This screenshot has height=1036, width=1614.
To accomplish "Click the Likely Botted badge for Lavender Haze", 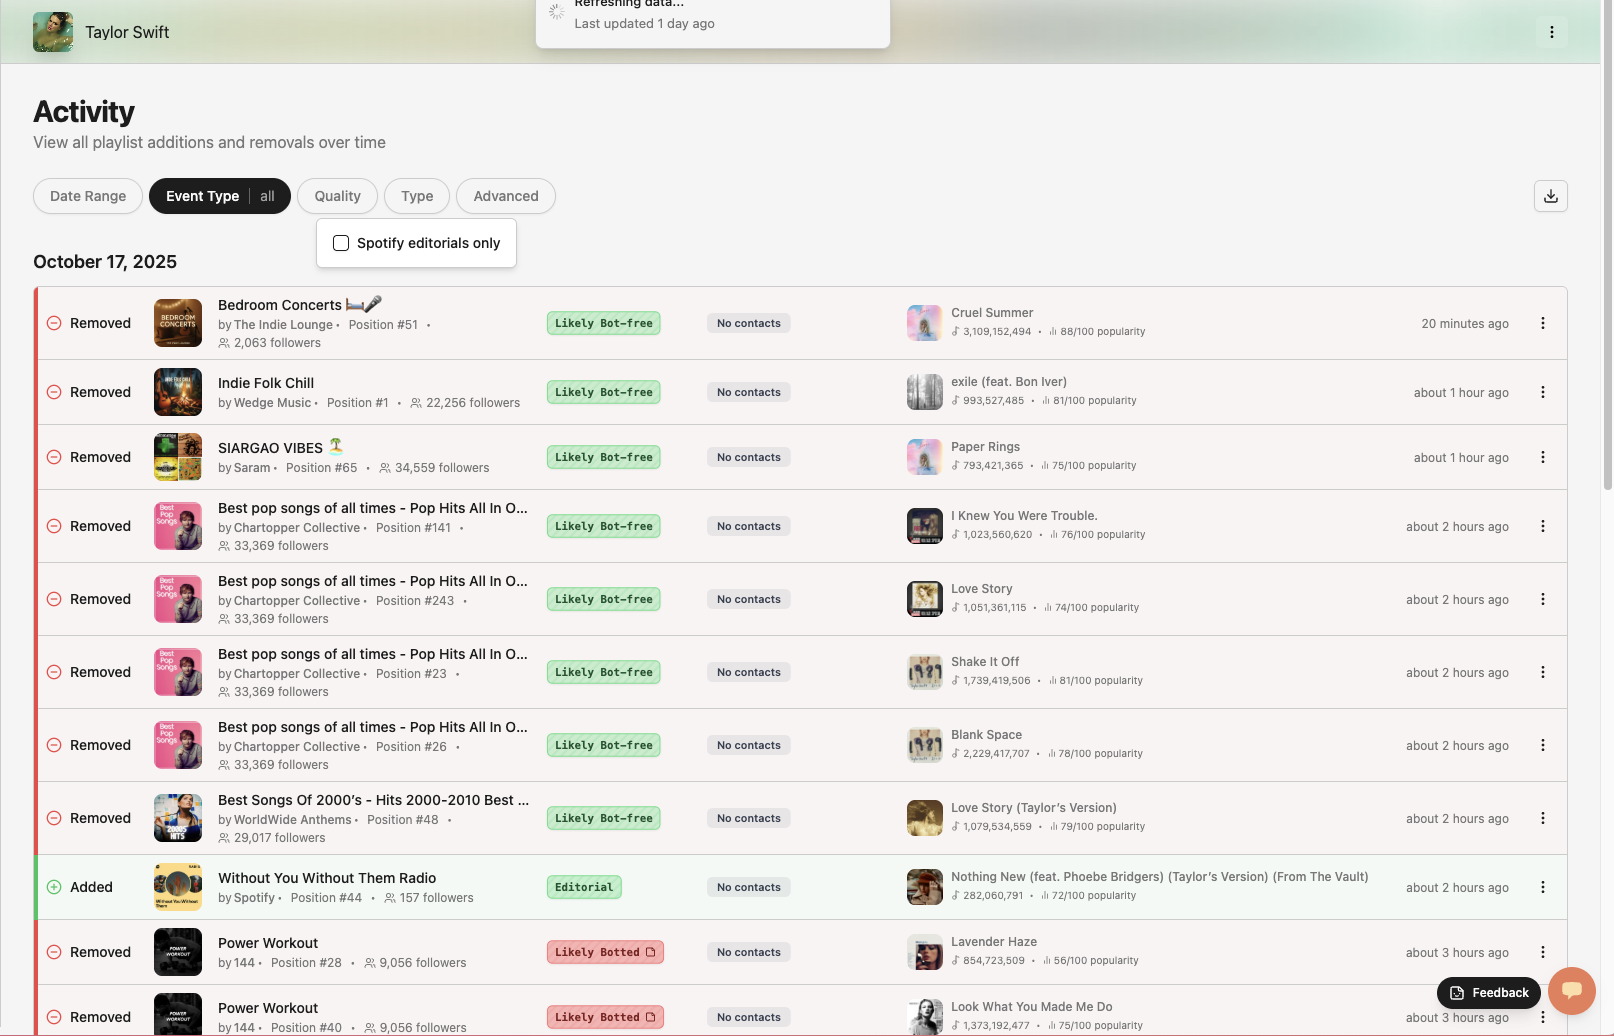I will tap(604, 952).
